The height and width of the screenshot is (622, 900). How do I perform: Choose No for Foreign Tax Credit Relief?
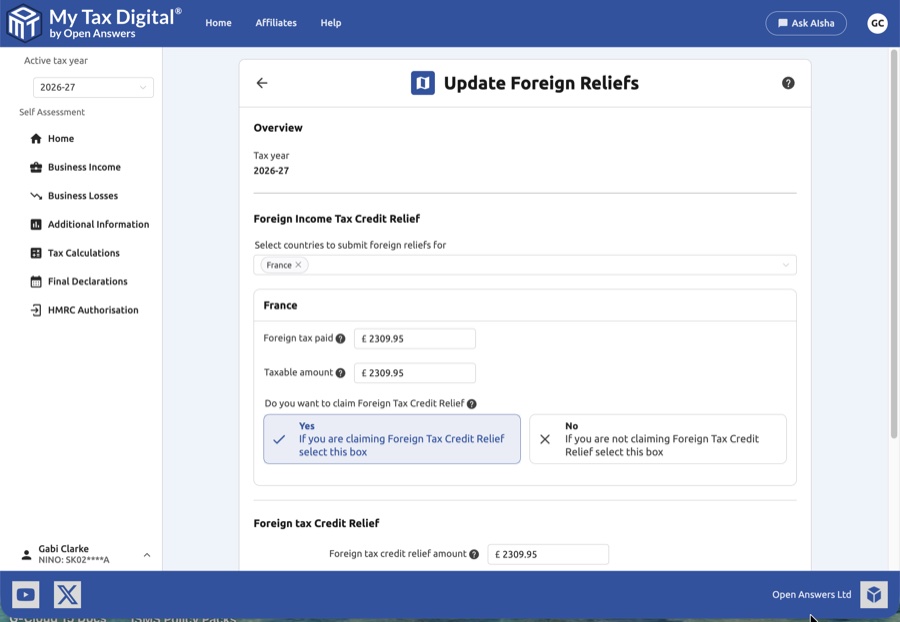coord(657,439)
